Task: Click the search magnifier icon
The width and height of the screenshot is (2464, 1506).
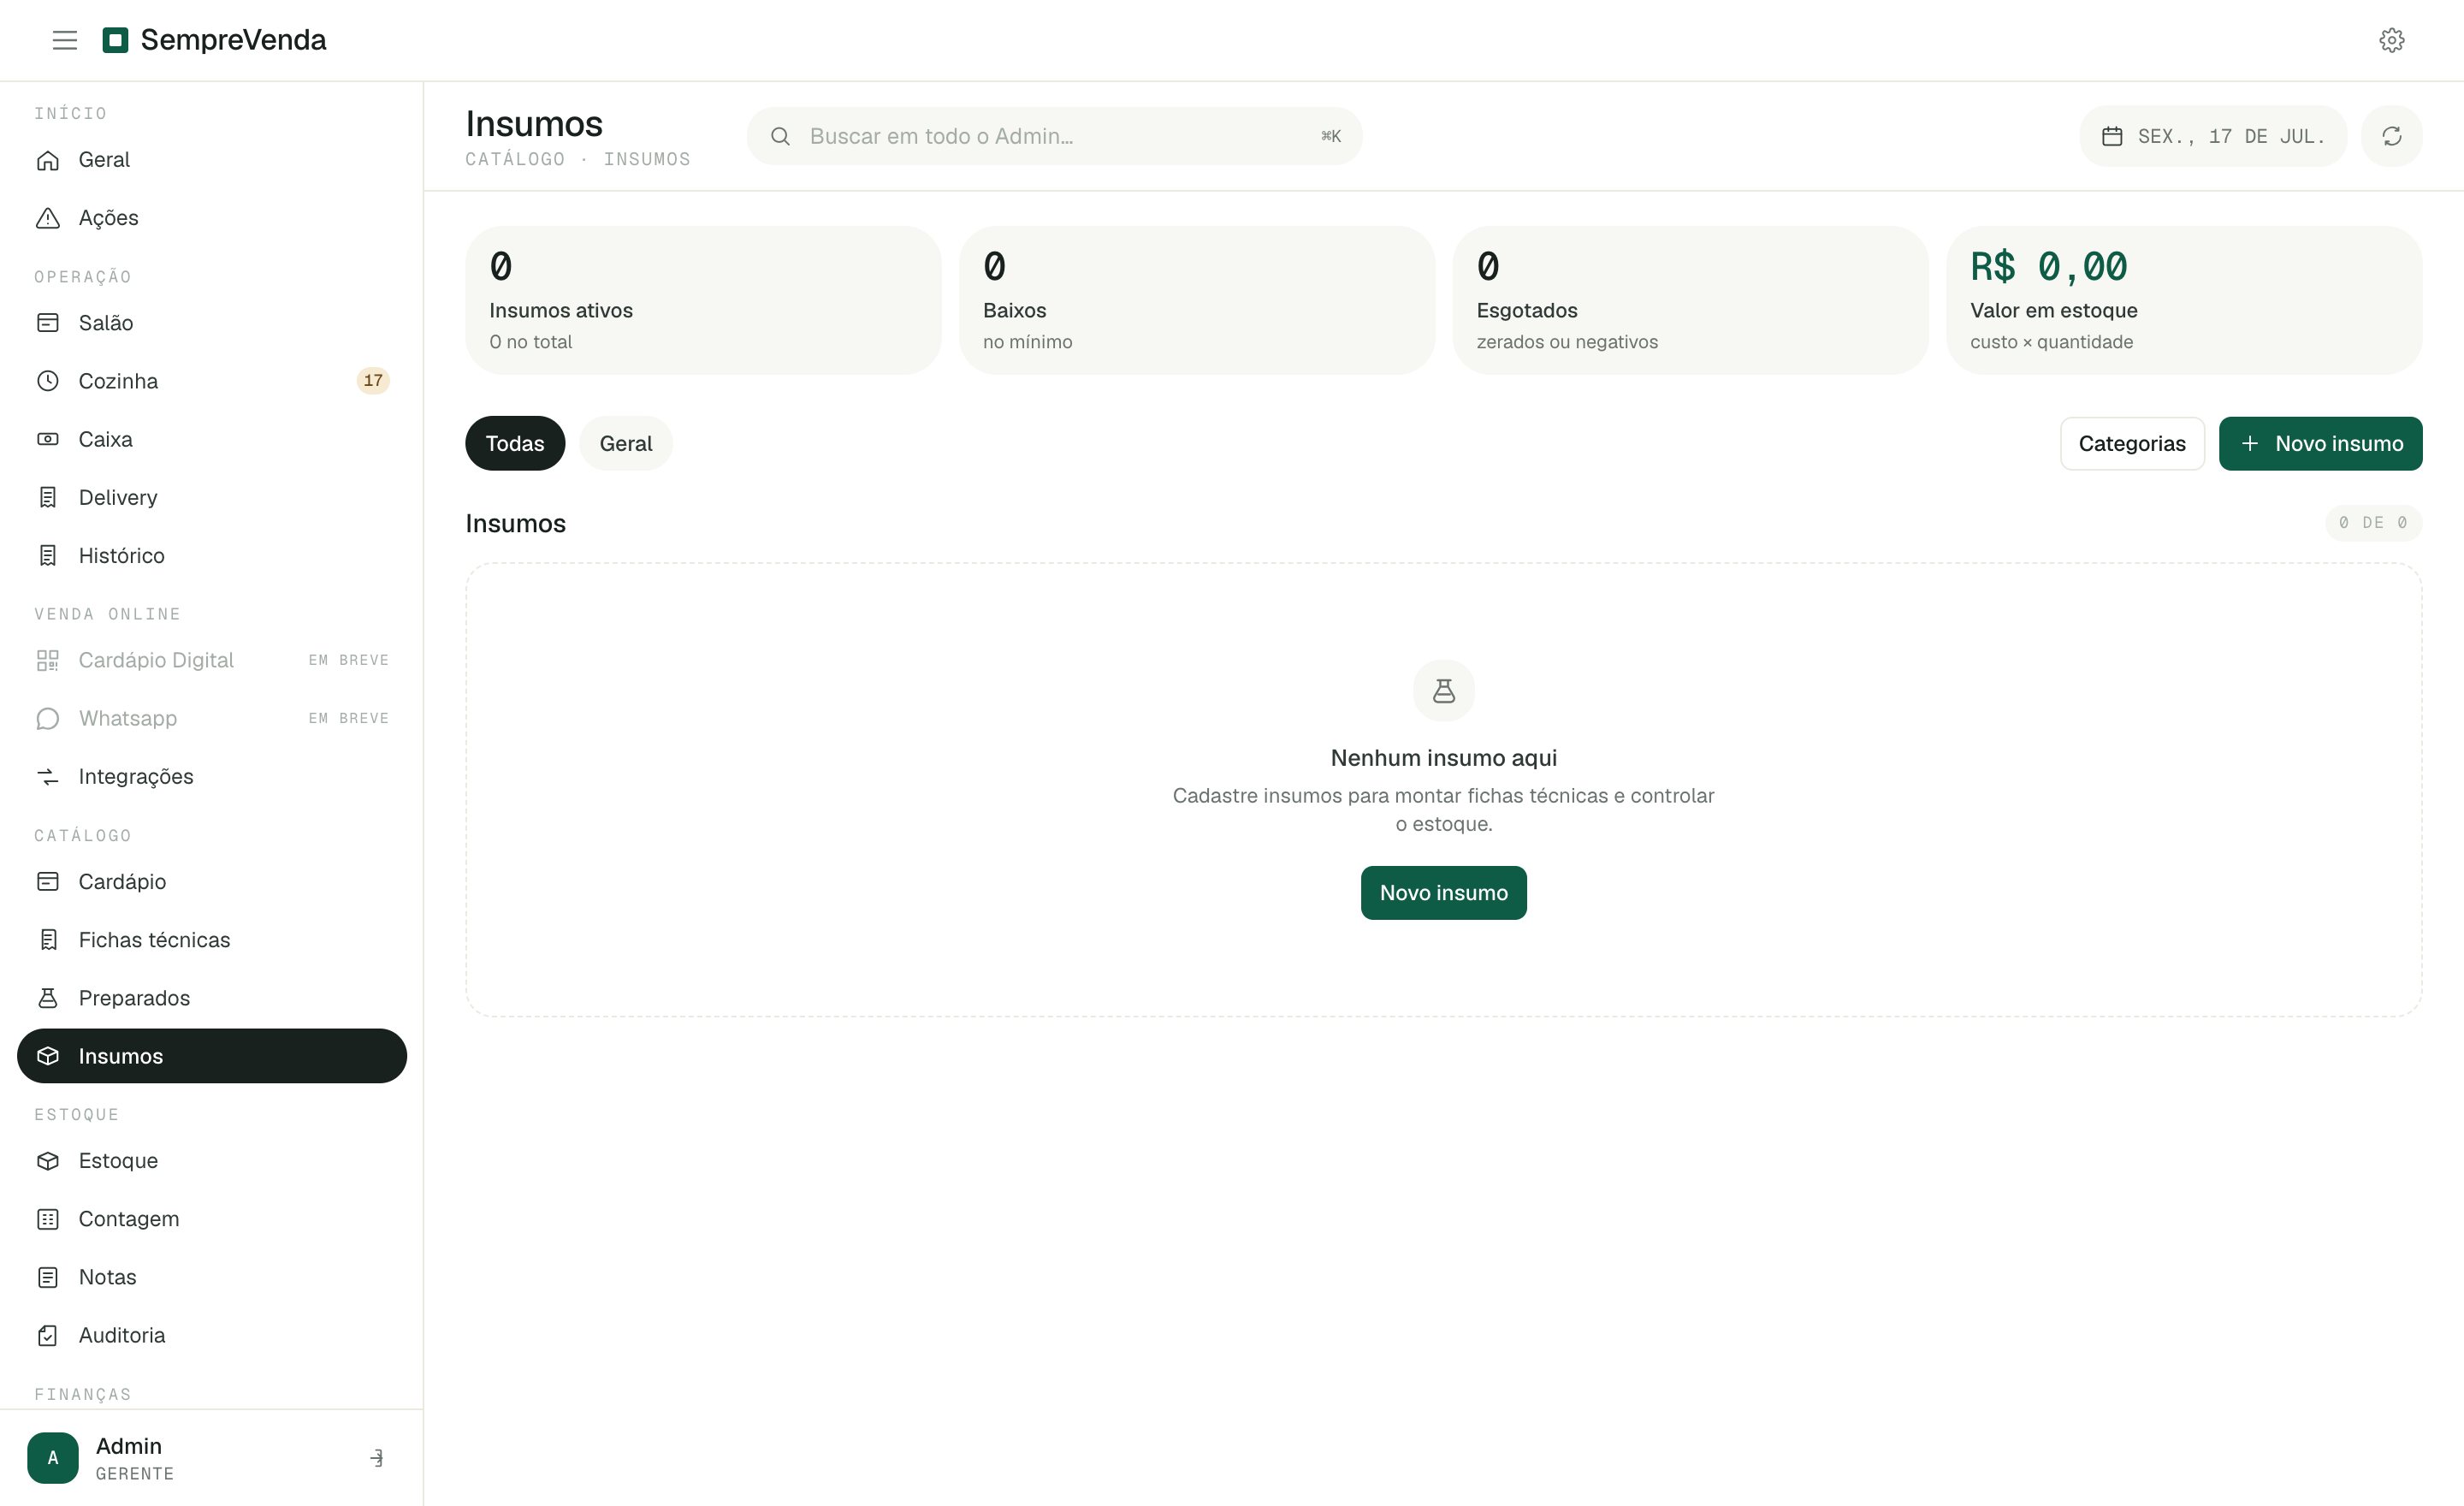Action: click(x=780, y=136)
